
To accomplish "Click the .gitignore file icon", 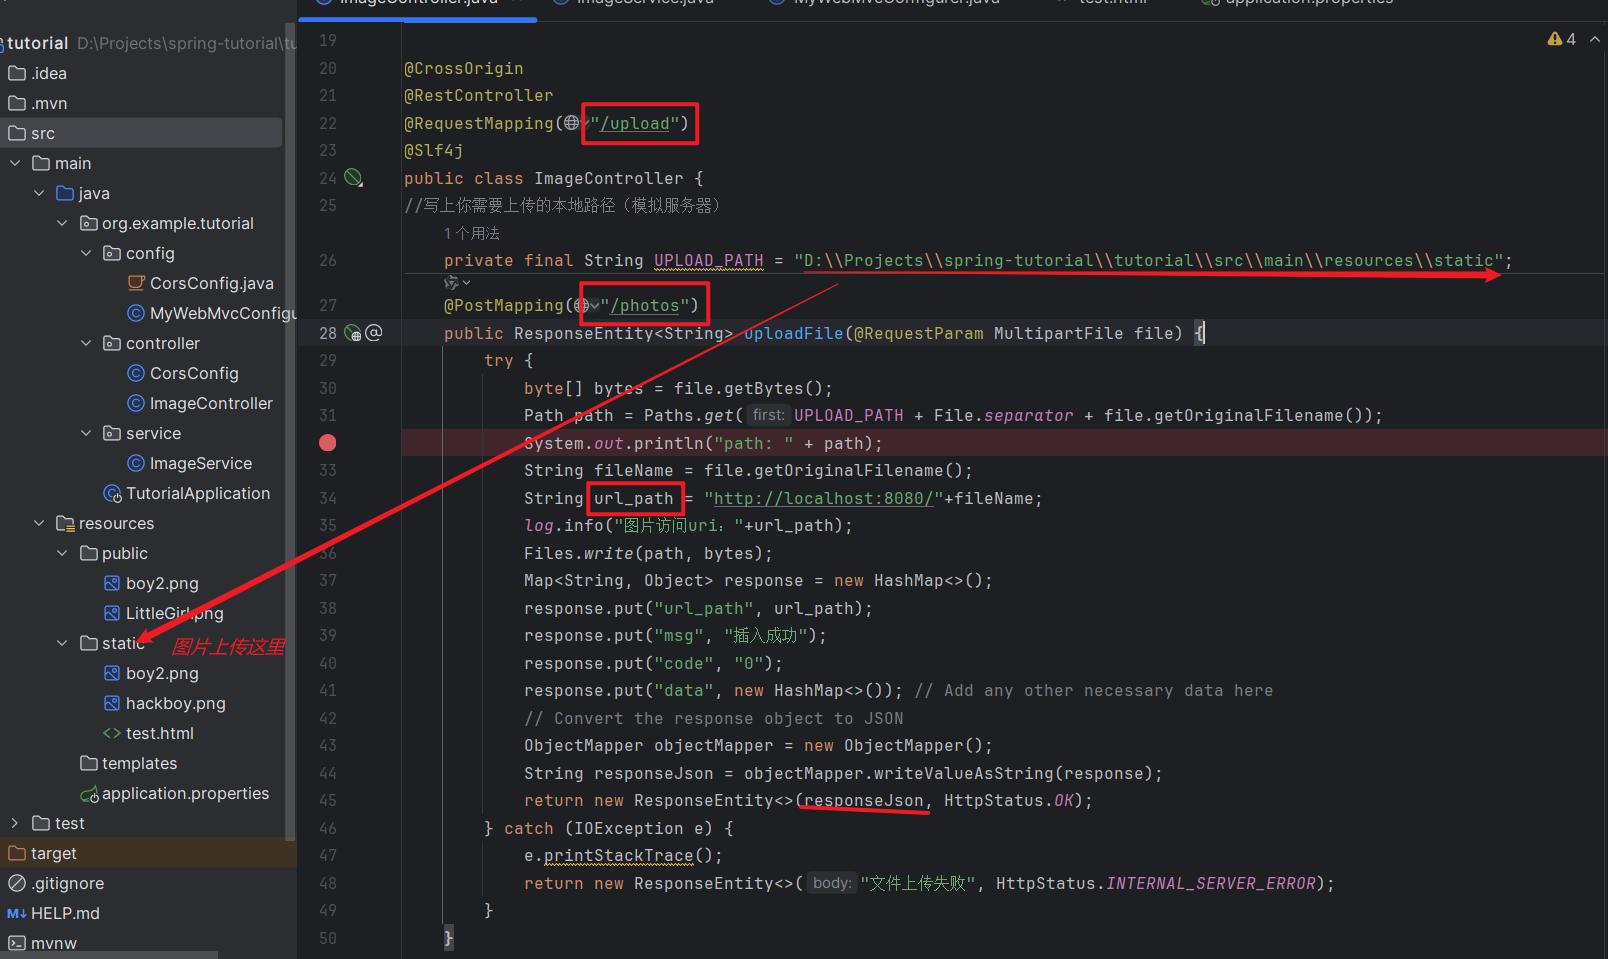I will pos(16,883).
